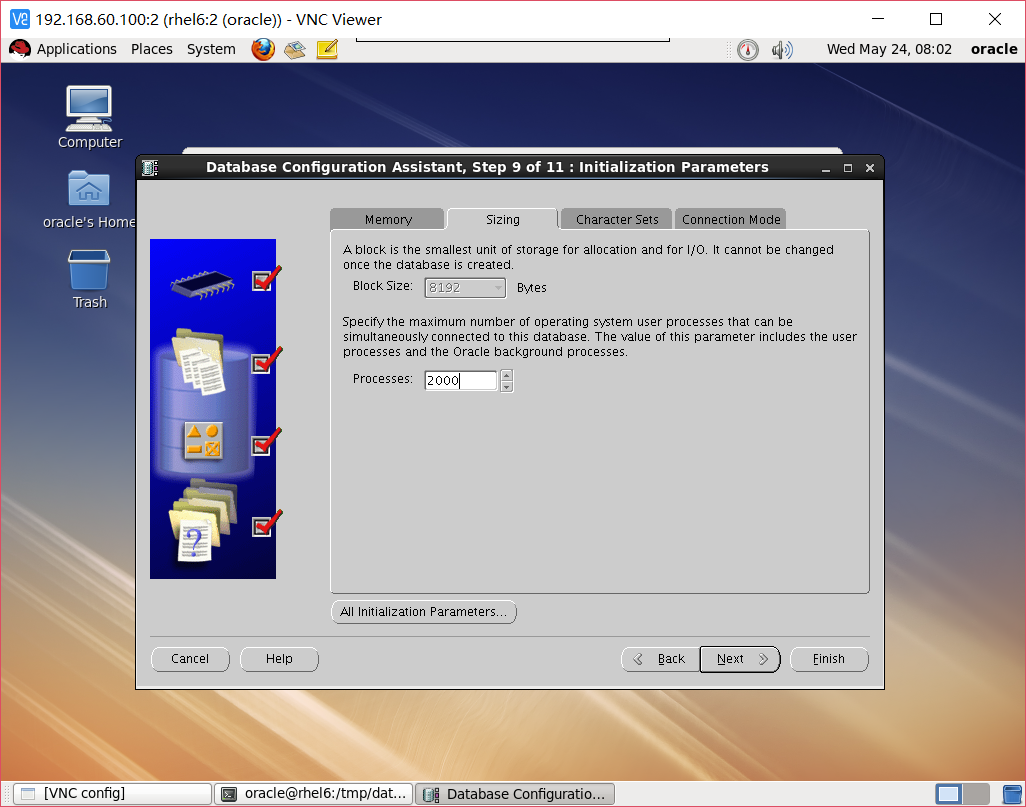Increase Processes value with up arrow
Viewport: 1026px width, 807px height.
coord(505,374)
